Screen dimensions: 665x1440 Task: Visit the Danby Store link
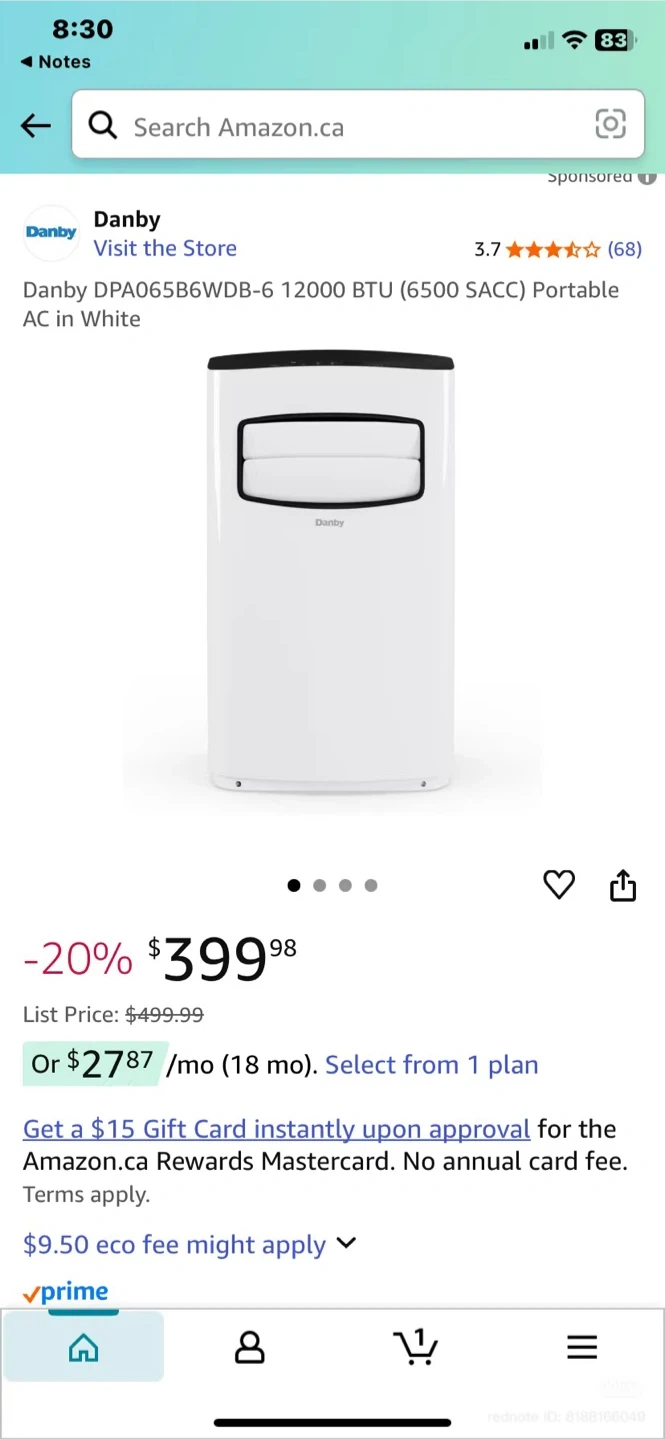tap(165, 248)
